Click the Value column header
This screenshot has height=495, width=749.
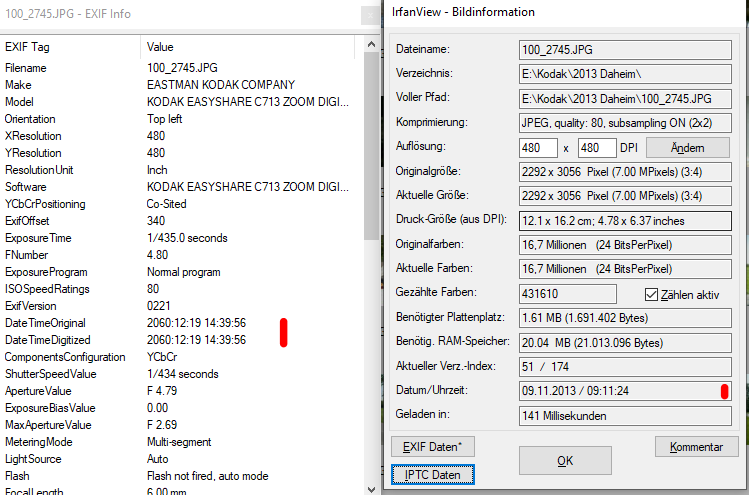(247, 47)
